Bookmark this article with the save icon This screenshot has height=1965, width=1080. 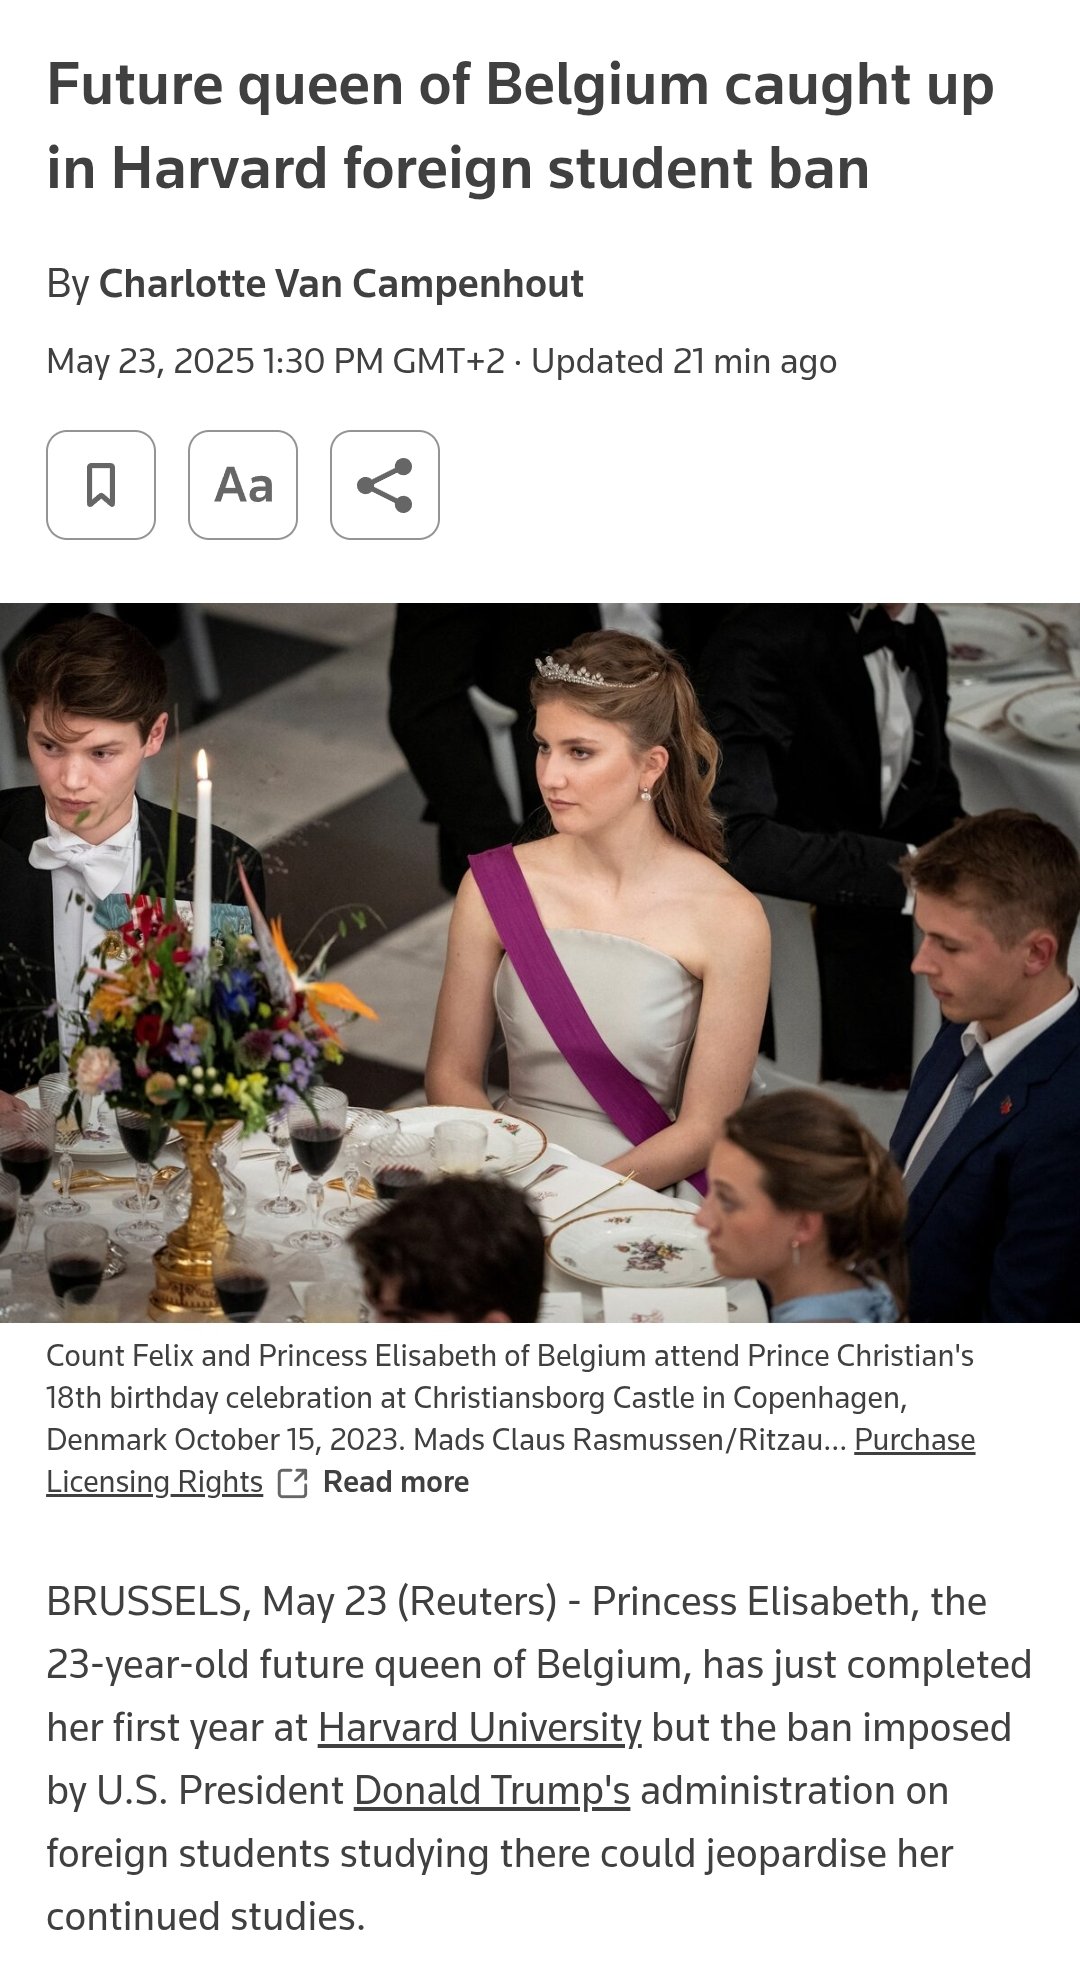point(101,485)
